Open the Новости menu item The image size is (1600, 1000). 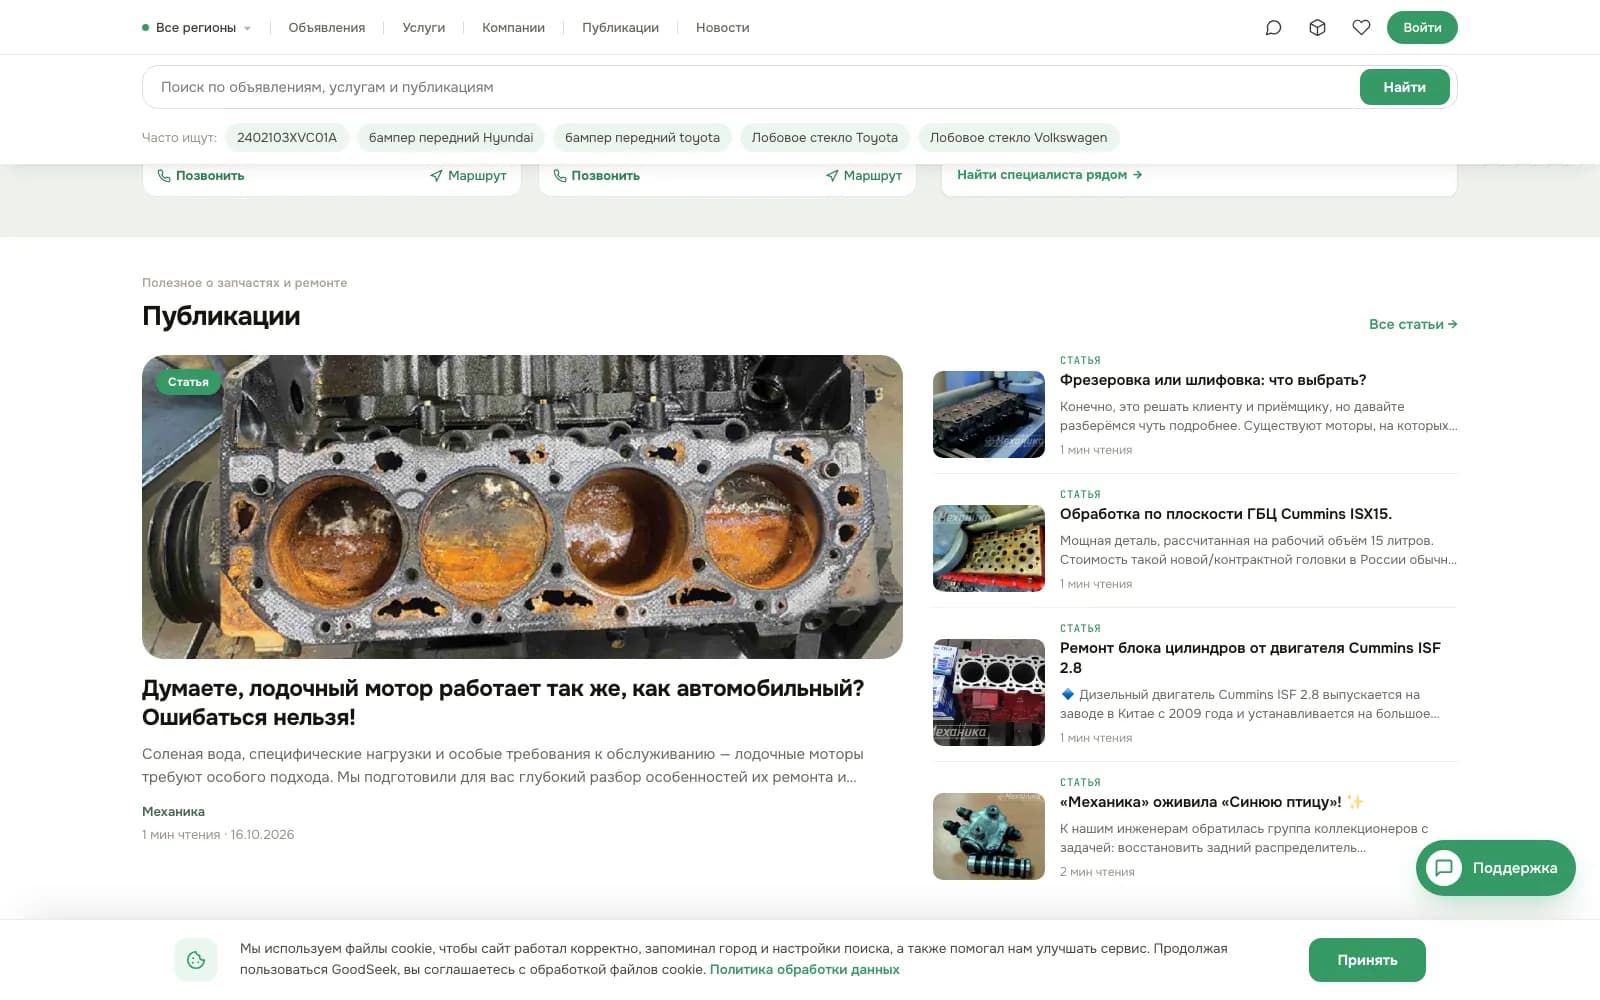[x=723, y=28]
